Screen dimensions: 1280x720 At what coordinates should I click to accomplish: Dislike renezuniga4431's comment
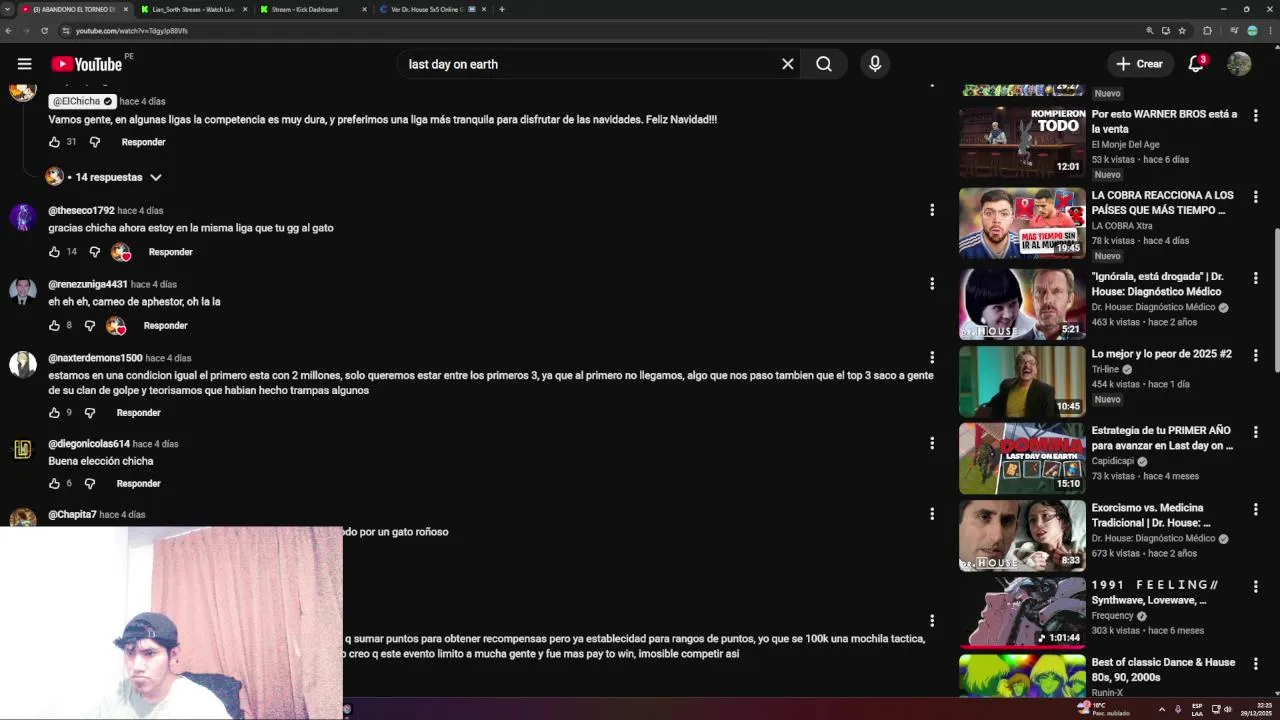(90, 326)
